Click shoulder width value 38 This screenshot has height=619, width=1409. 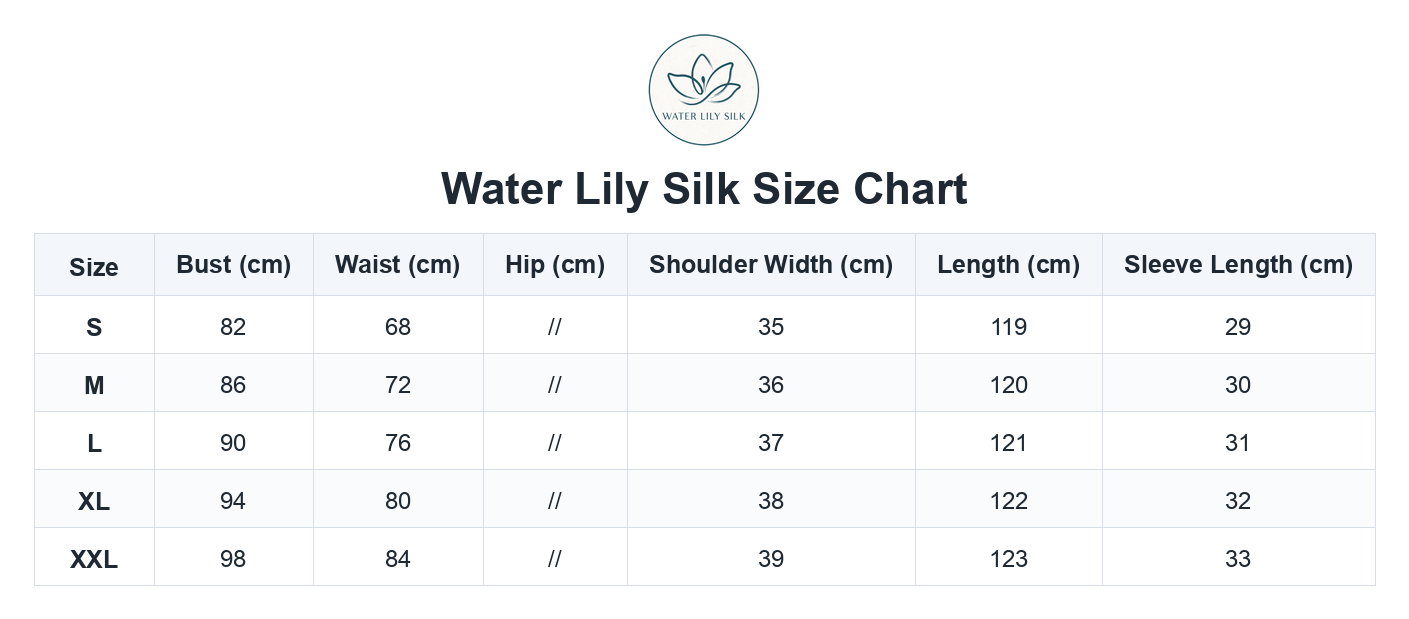771,501
